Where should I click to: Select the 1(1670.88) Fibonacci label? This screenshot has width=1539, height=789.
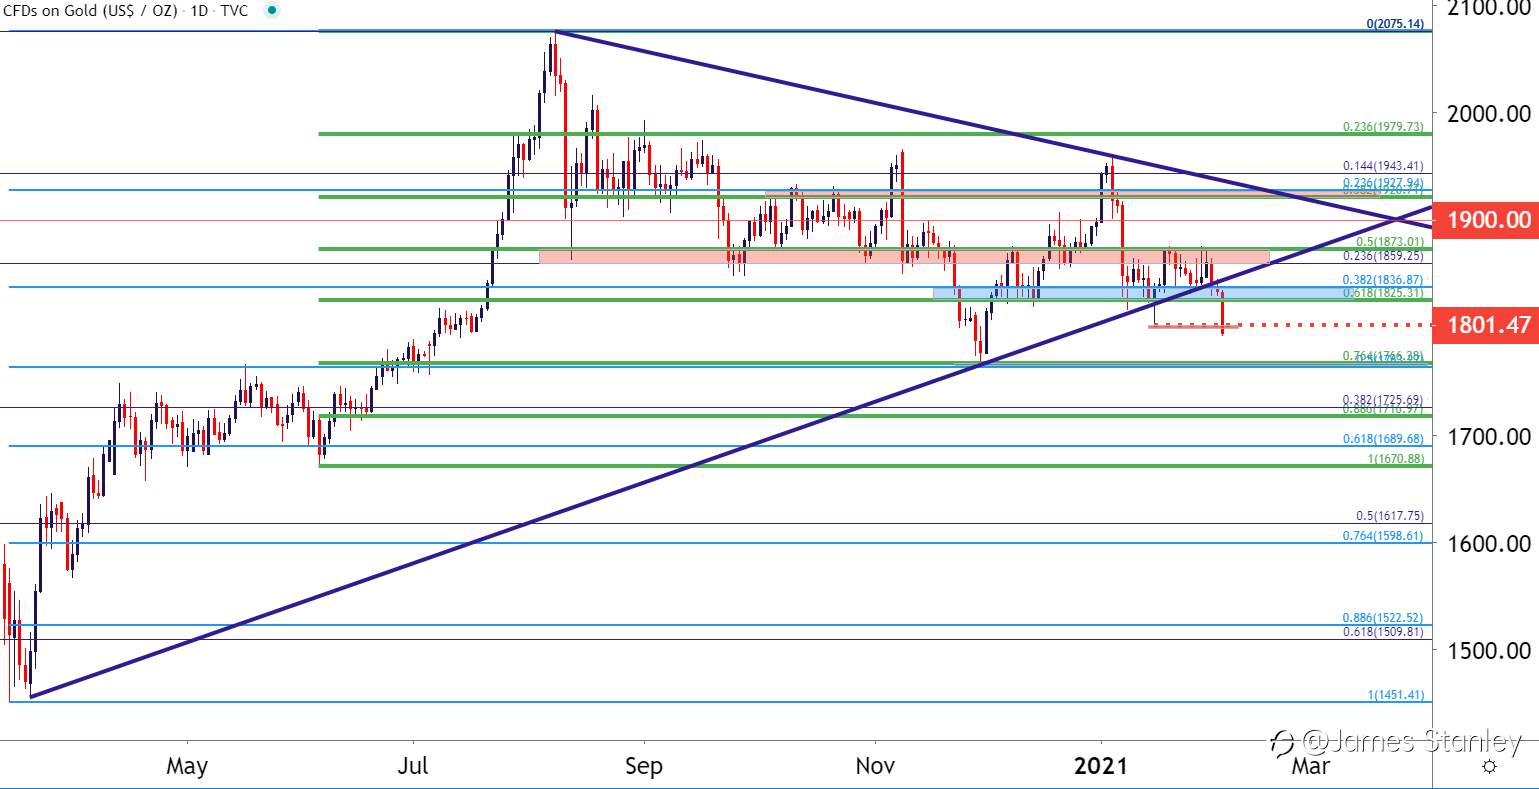coord(1395,459)
